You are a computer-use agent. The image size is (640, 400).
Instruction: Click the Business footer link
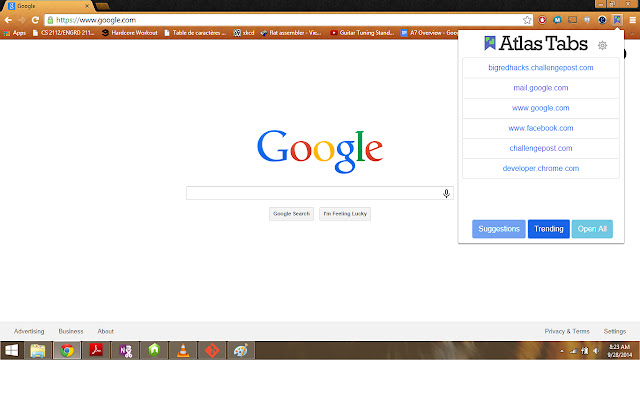pos(71,331)
